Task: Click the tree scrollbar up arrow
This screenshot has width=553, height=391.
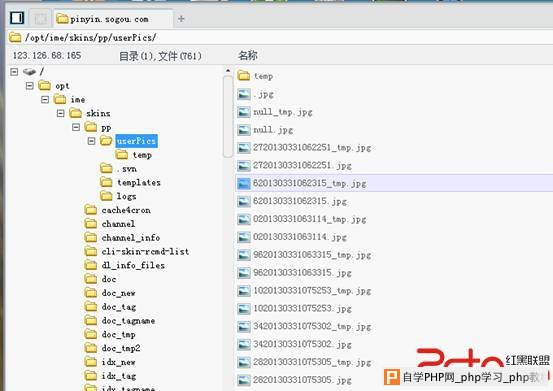Action: (x=228, y=71)
